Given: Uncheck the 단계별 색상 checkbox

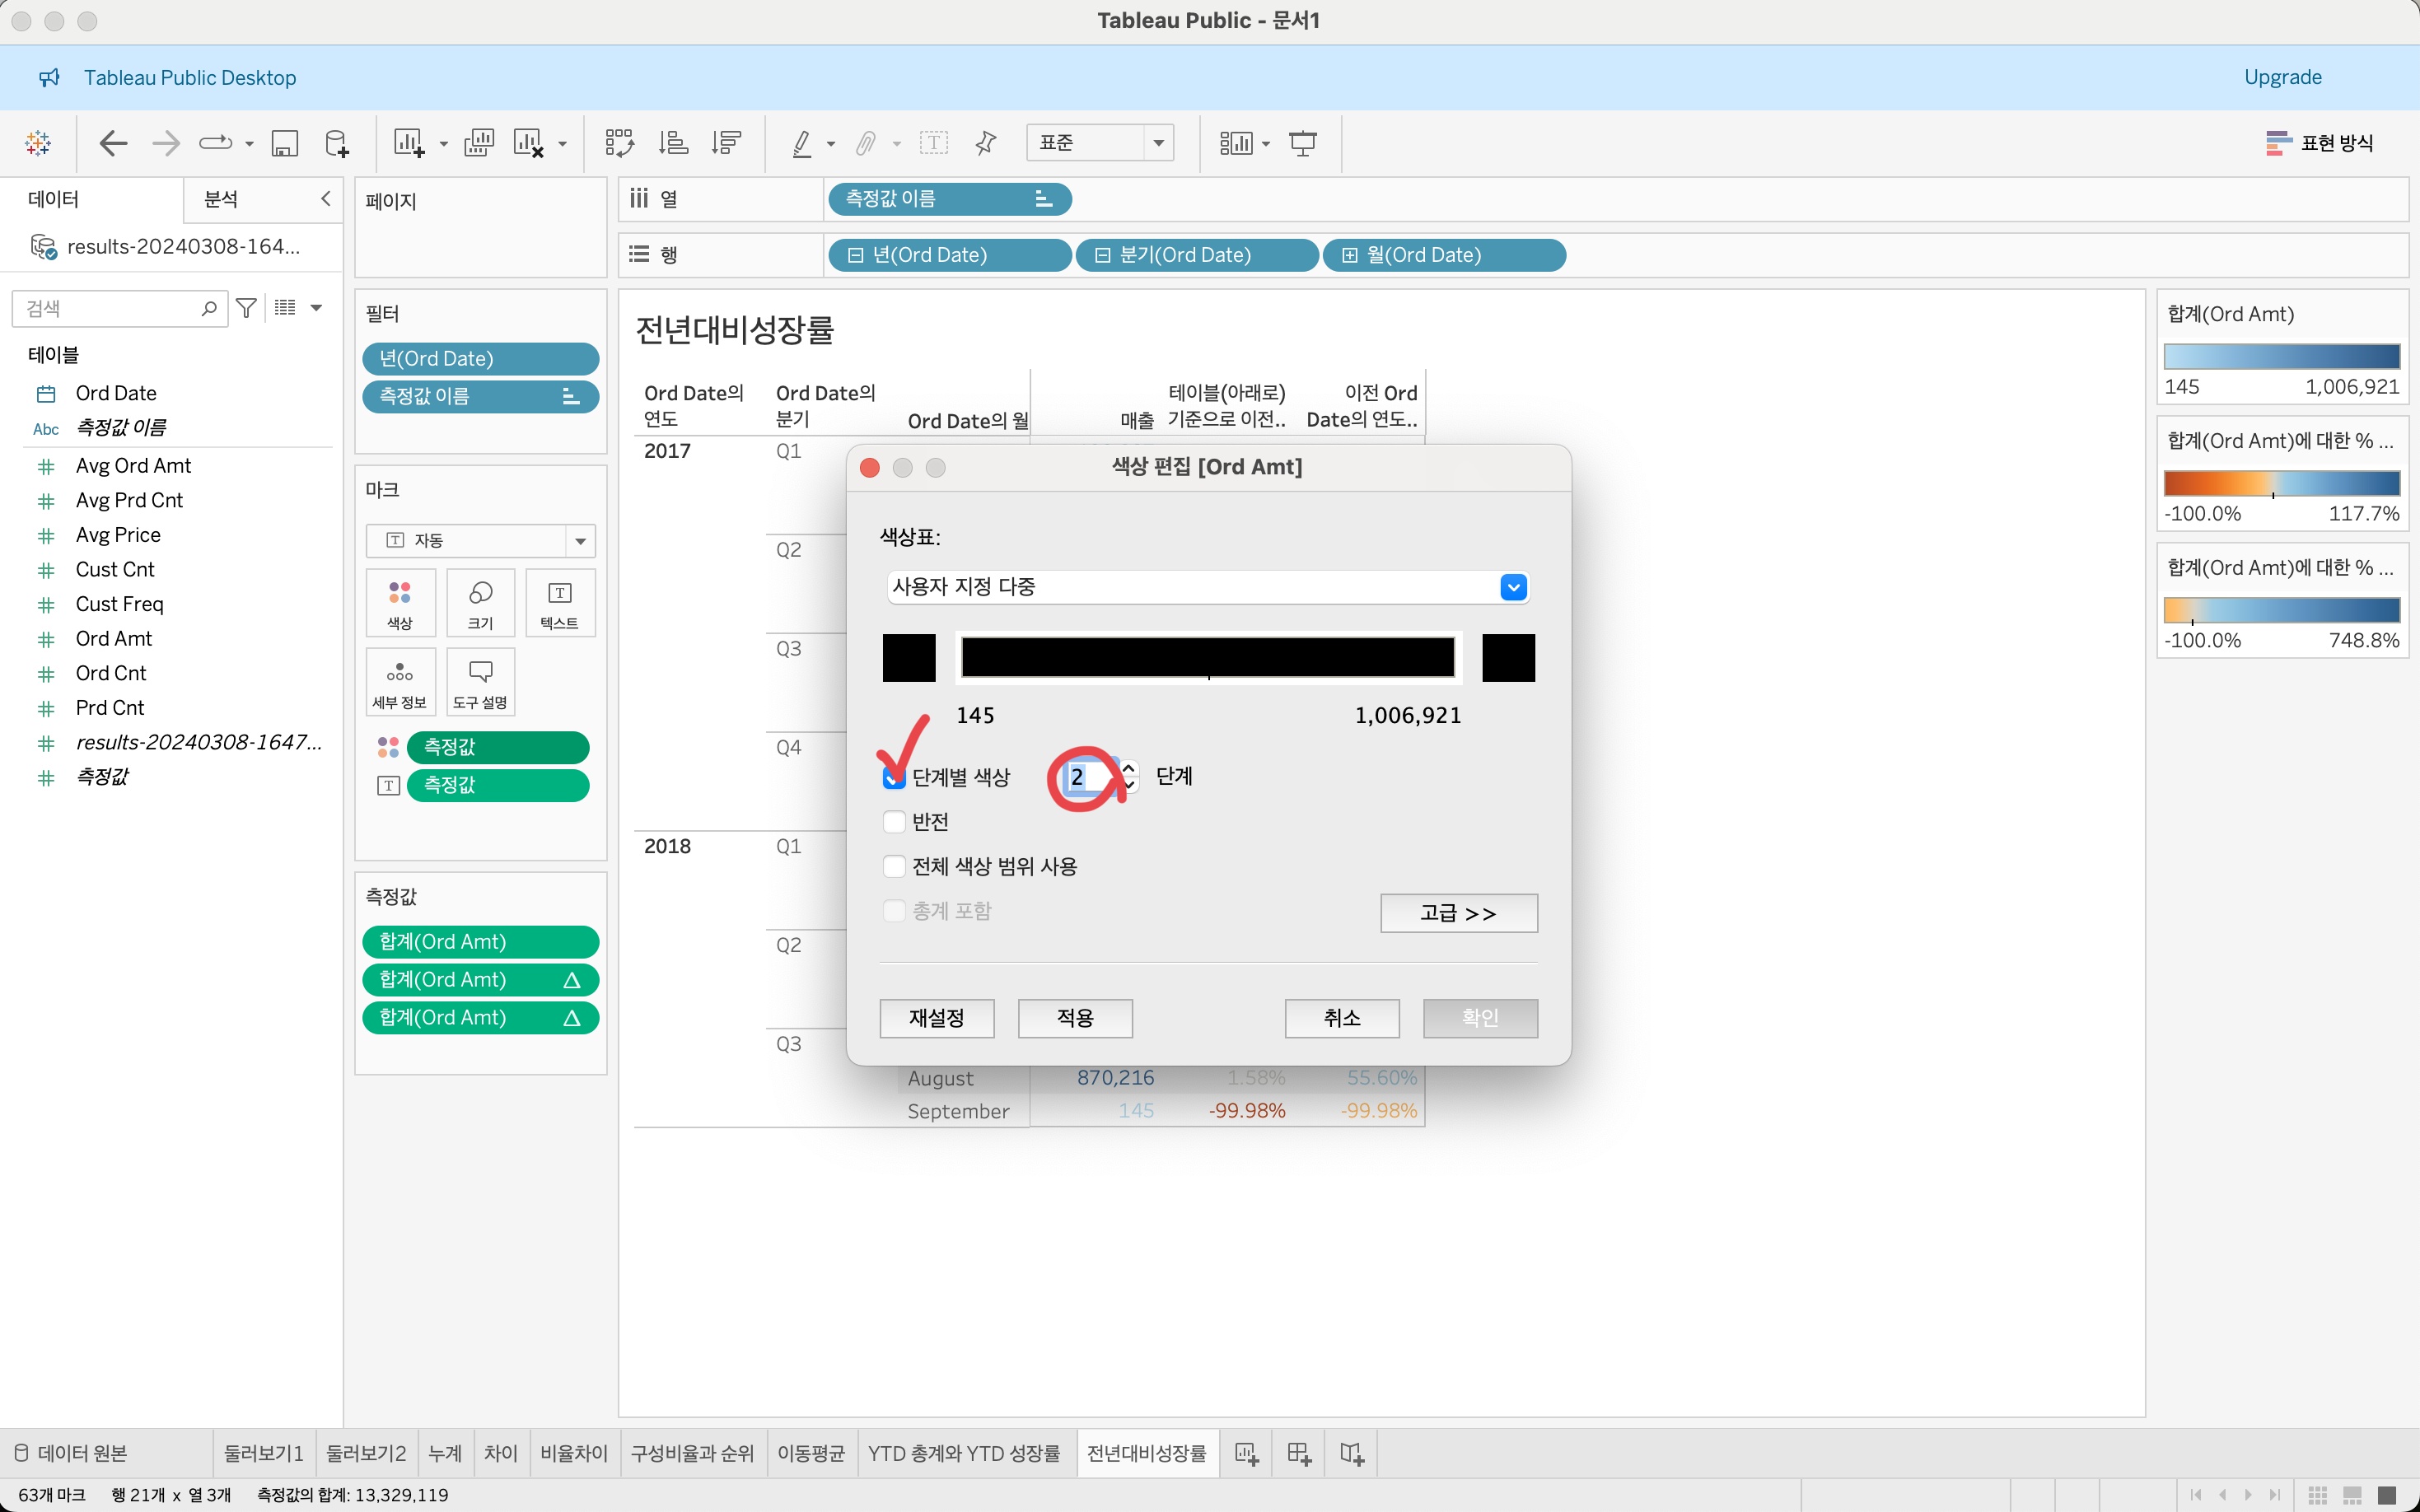Looking at the screenshot, I should [x=894, y=777].
